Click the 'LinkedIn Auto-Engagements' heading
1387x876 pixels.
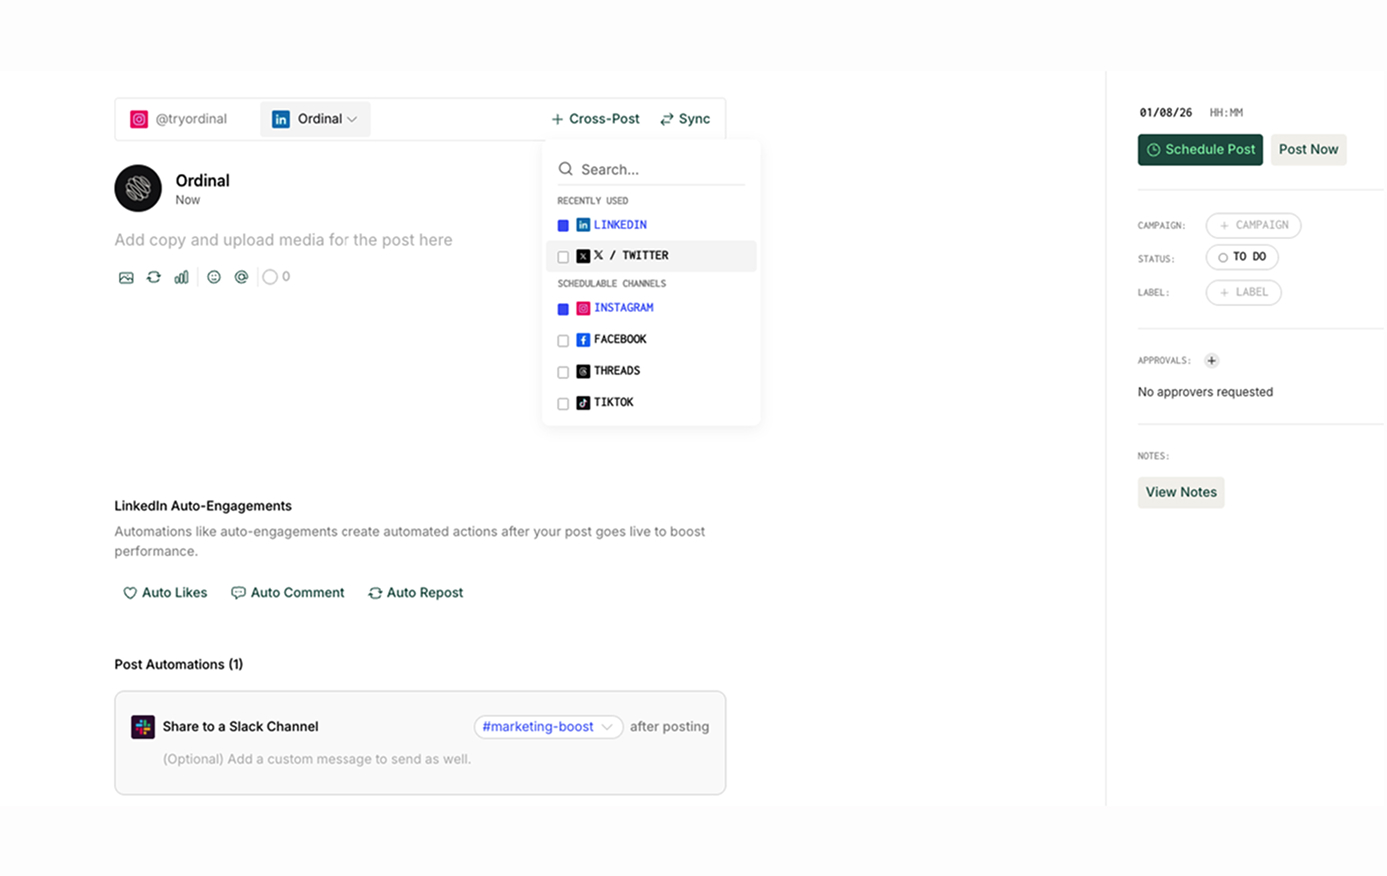point(203,506)
